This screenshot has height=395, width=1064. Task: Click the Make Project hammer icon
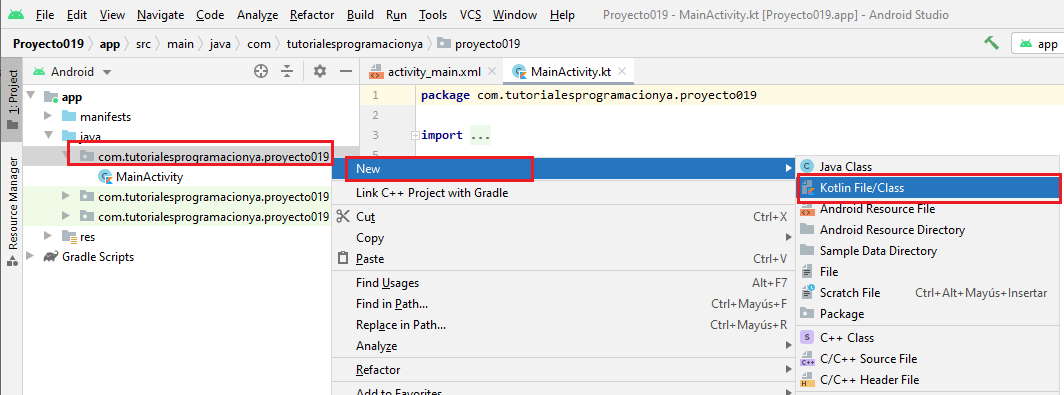(x=991, y=43)
